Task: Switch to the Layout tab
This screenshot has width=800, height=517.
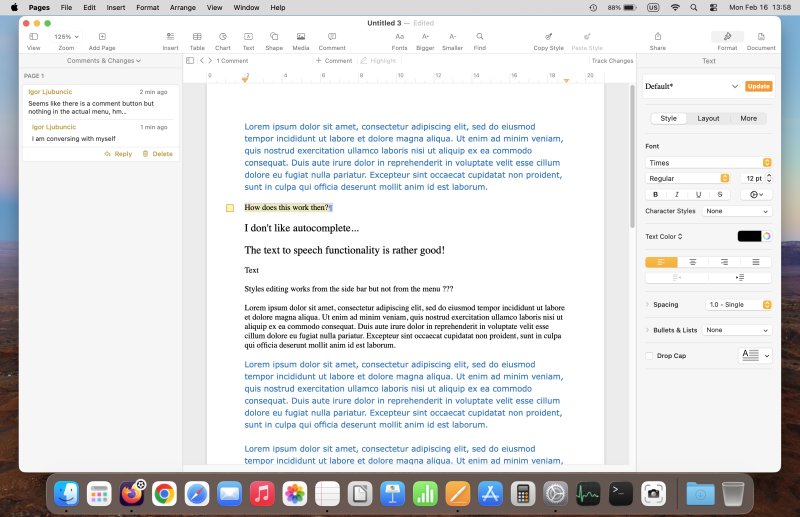Action: coord(708,118)
